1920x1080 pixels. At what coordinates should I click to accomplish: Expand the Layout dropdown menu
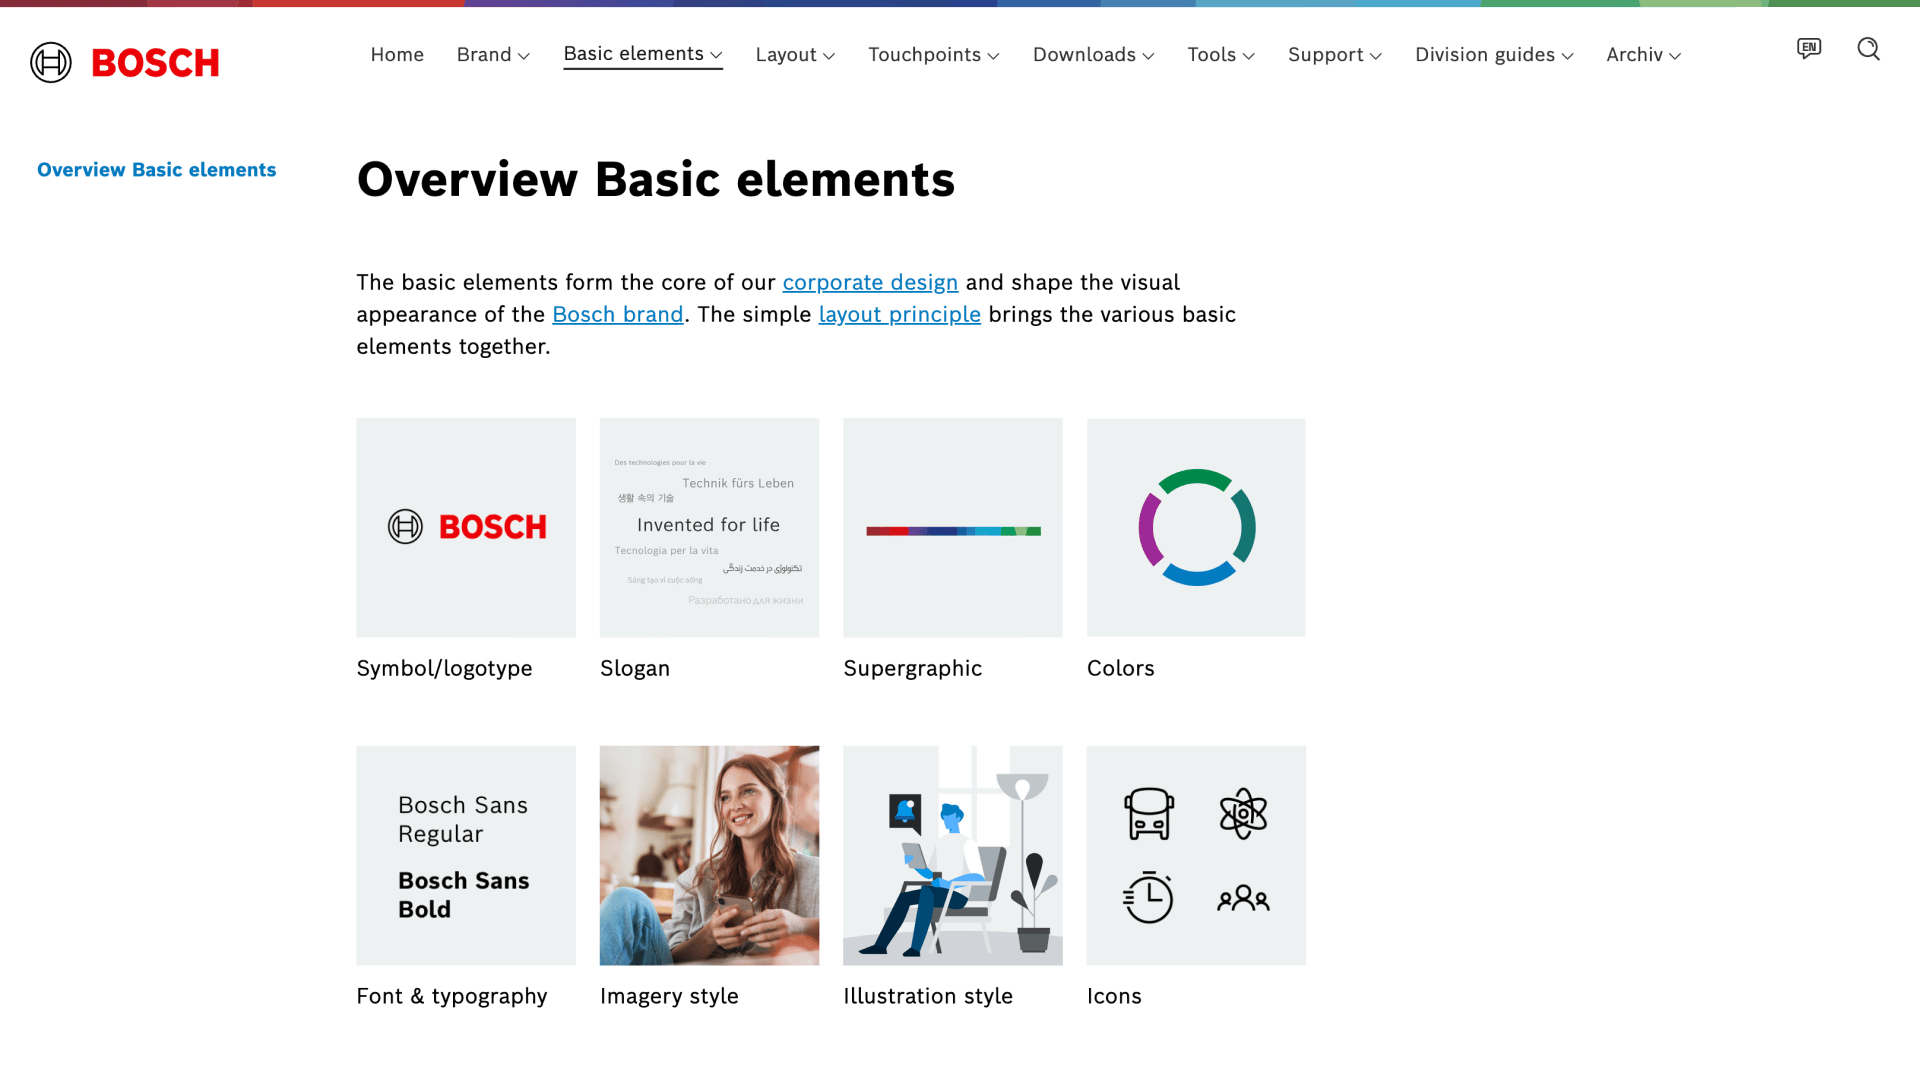click(x=795, y=55)
